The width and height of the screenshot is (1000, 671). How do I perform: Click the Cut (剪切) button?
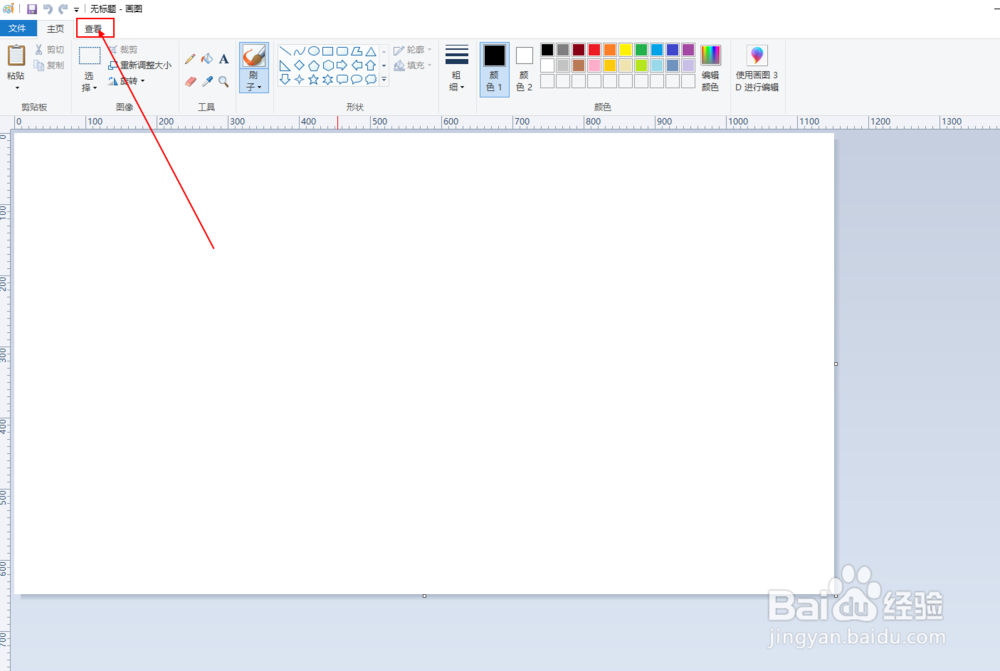click(x=50, y=49)
